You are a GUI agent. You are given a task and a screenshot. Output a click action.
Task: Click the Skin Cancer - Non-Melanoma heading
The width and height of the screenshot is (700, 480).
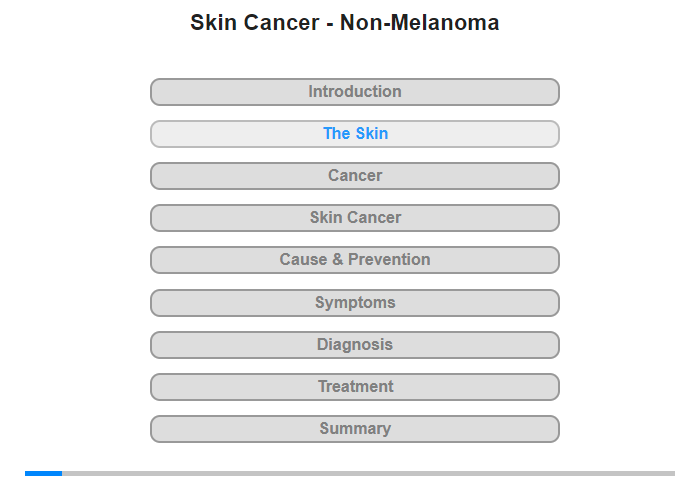tap(345, 23)
